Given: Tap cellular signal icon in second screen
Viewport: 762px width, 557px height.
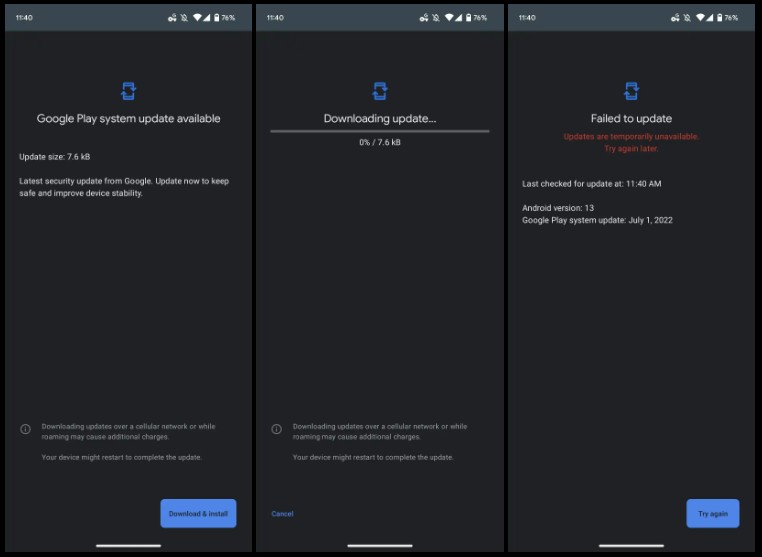Looking at the screenshot, I should (458, 17).
